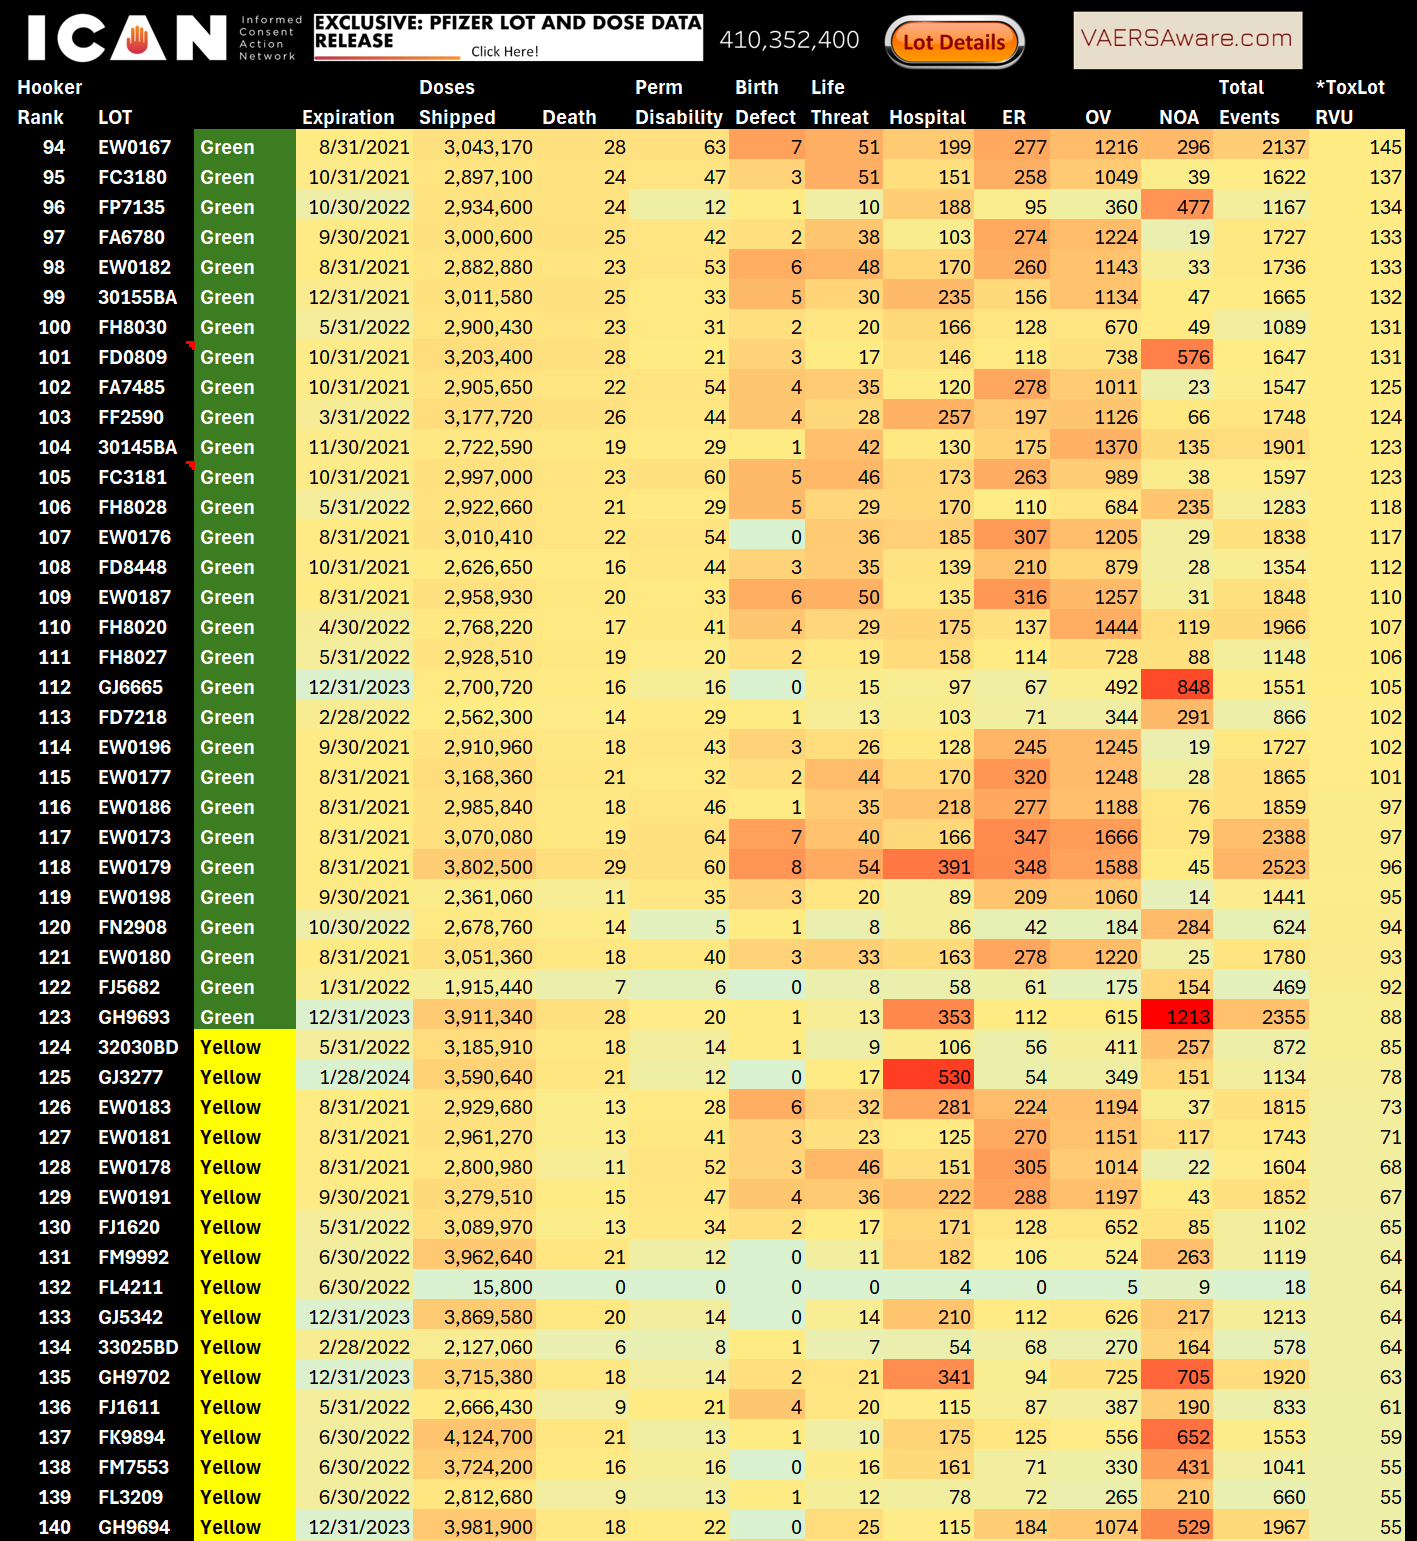
Task: Click ToxLot RVU value 145 for EW0167
Action: pyautogui.click(x=1357, y=147)
